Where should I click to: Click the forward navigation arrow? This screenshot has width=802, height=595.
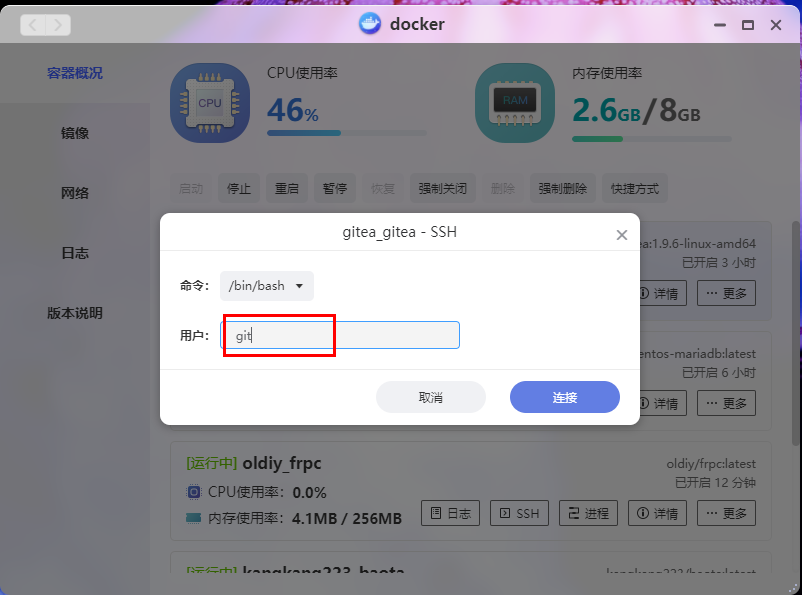58,25
